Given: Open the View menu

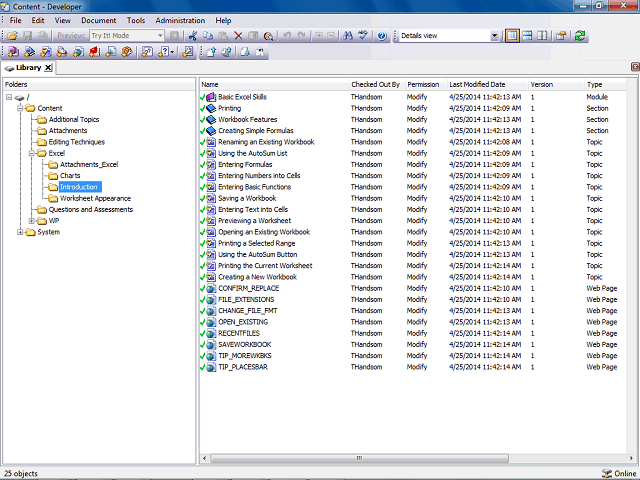Looking at the screenshot, I should click(x=63, y=20).
